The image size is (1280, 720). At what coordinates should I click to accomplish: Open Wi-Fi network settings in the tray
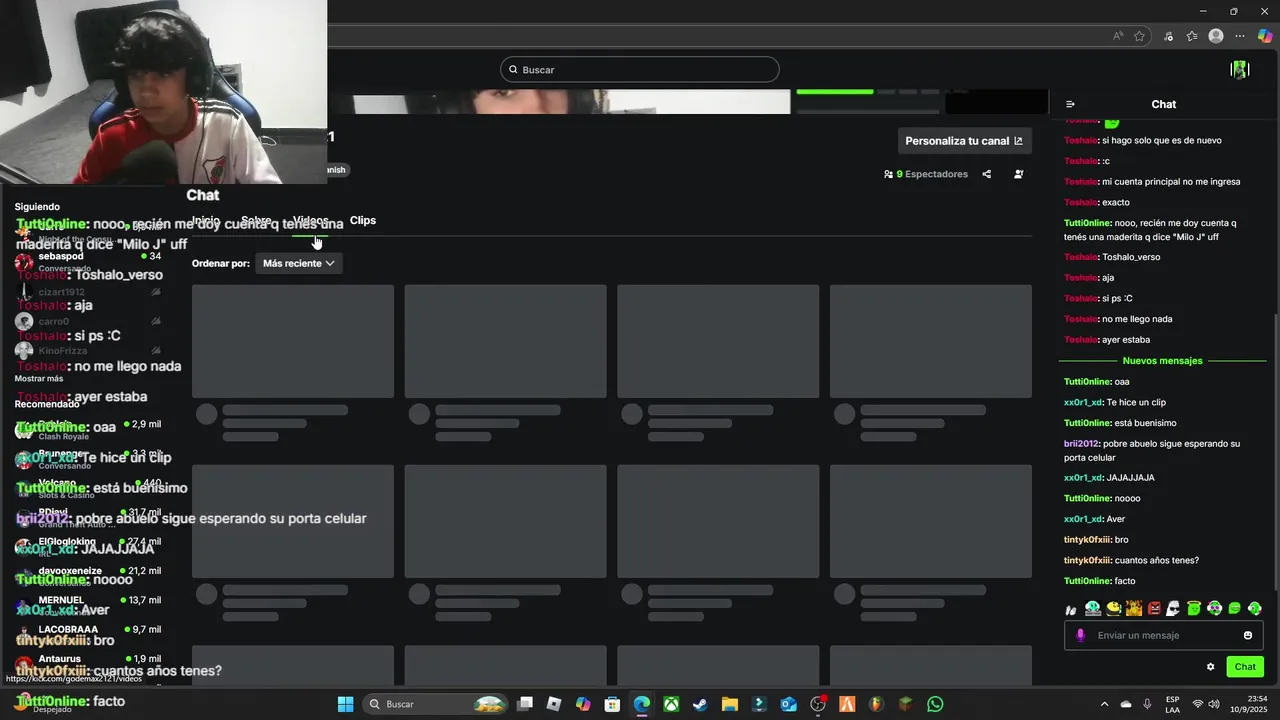1198,704
